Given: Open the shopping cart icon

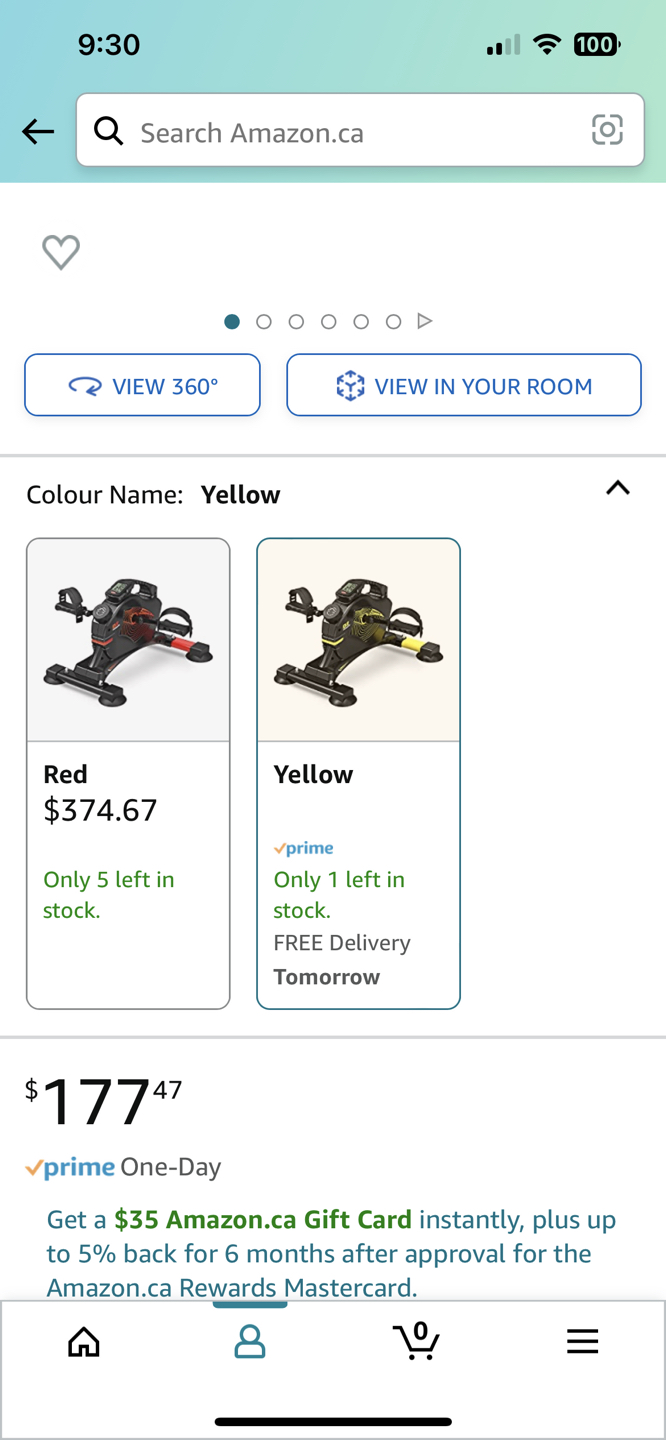Looking at the screenshot, I should [416, 1340].
